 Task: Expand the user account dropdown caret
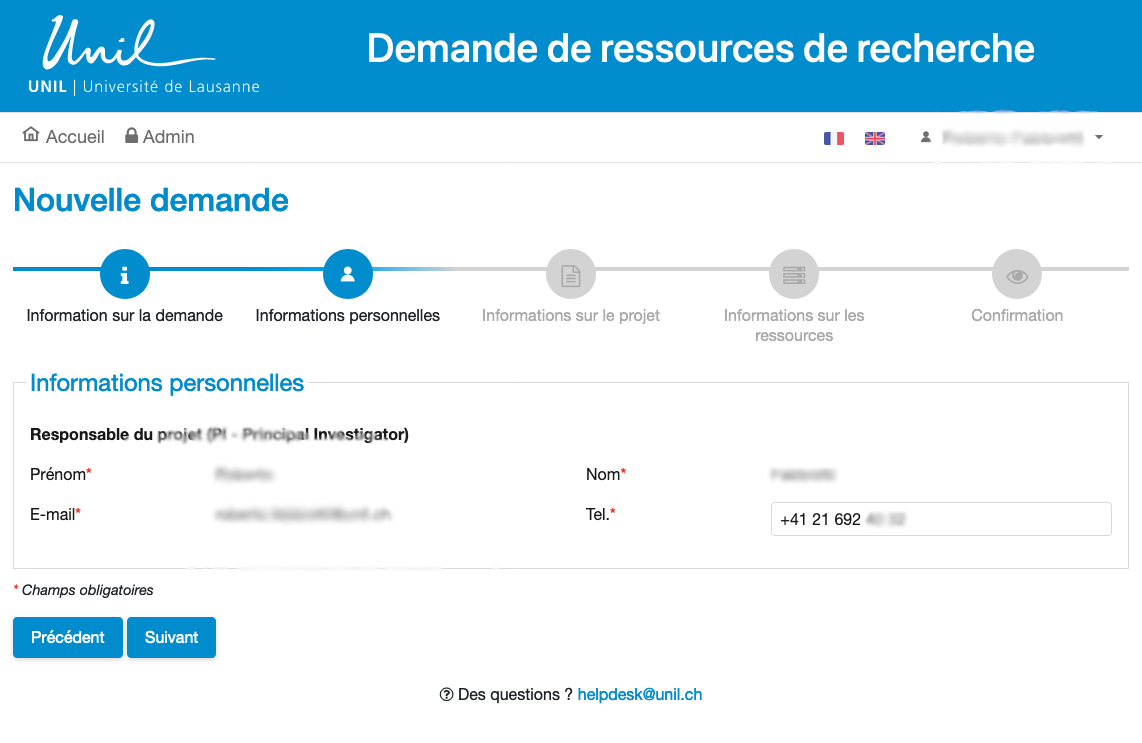(1099, 137)
